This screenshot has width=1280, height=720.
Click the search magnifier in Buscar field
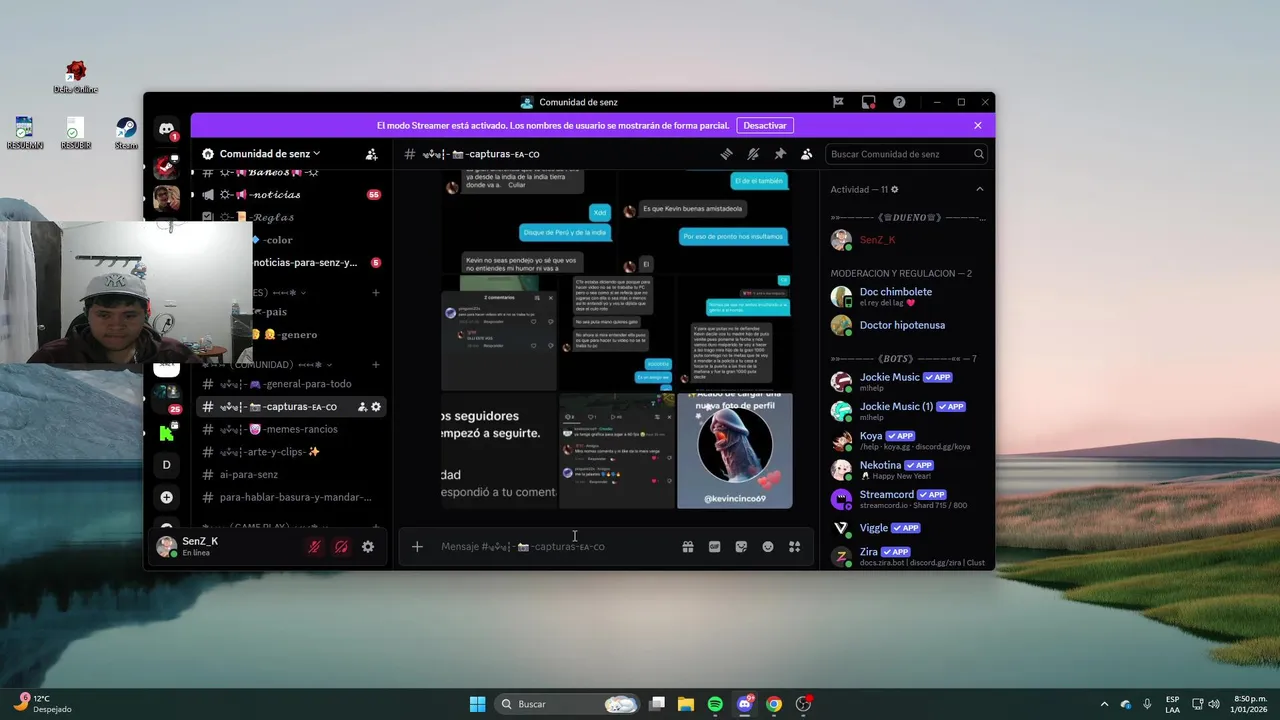[x=979, y=154]
